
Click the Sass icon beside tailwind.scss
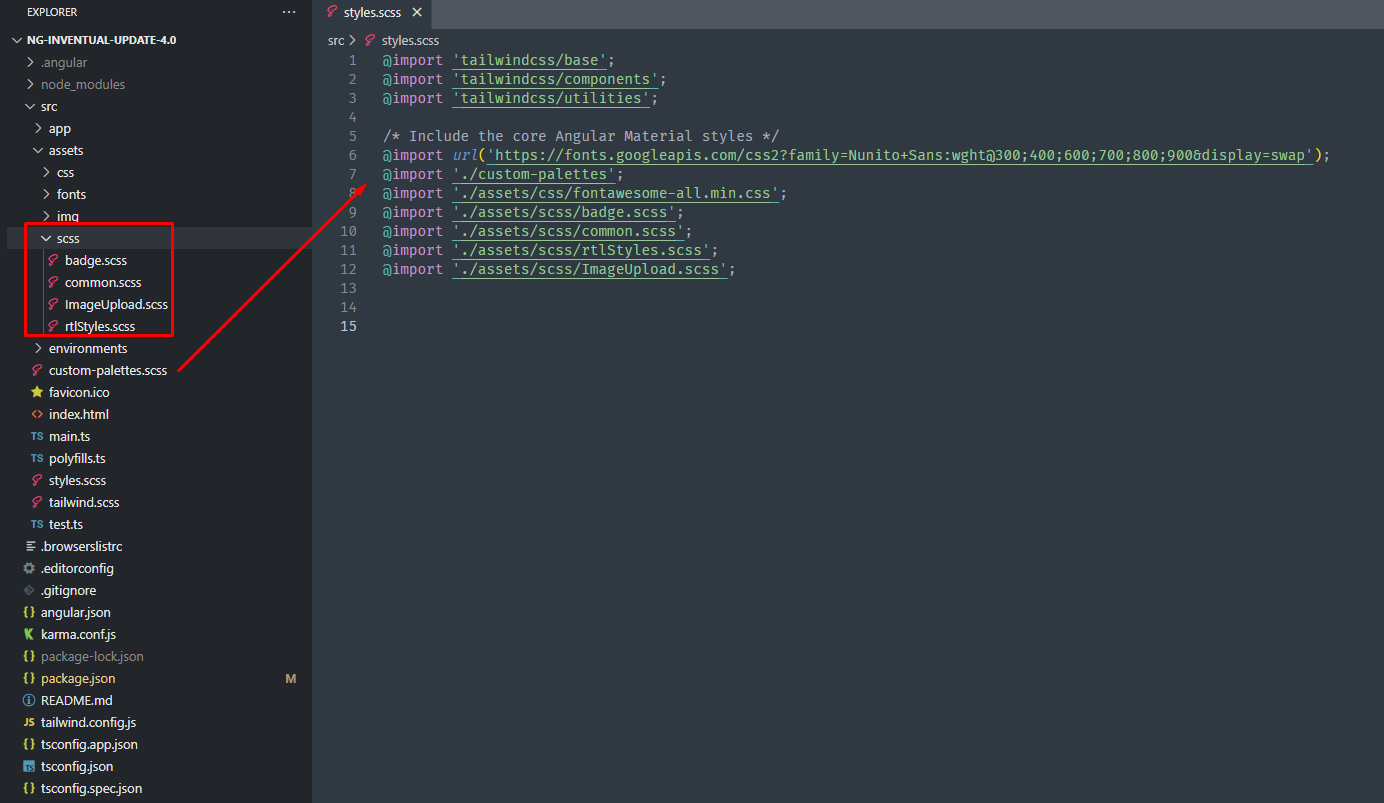tap(38, 502)
